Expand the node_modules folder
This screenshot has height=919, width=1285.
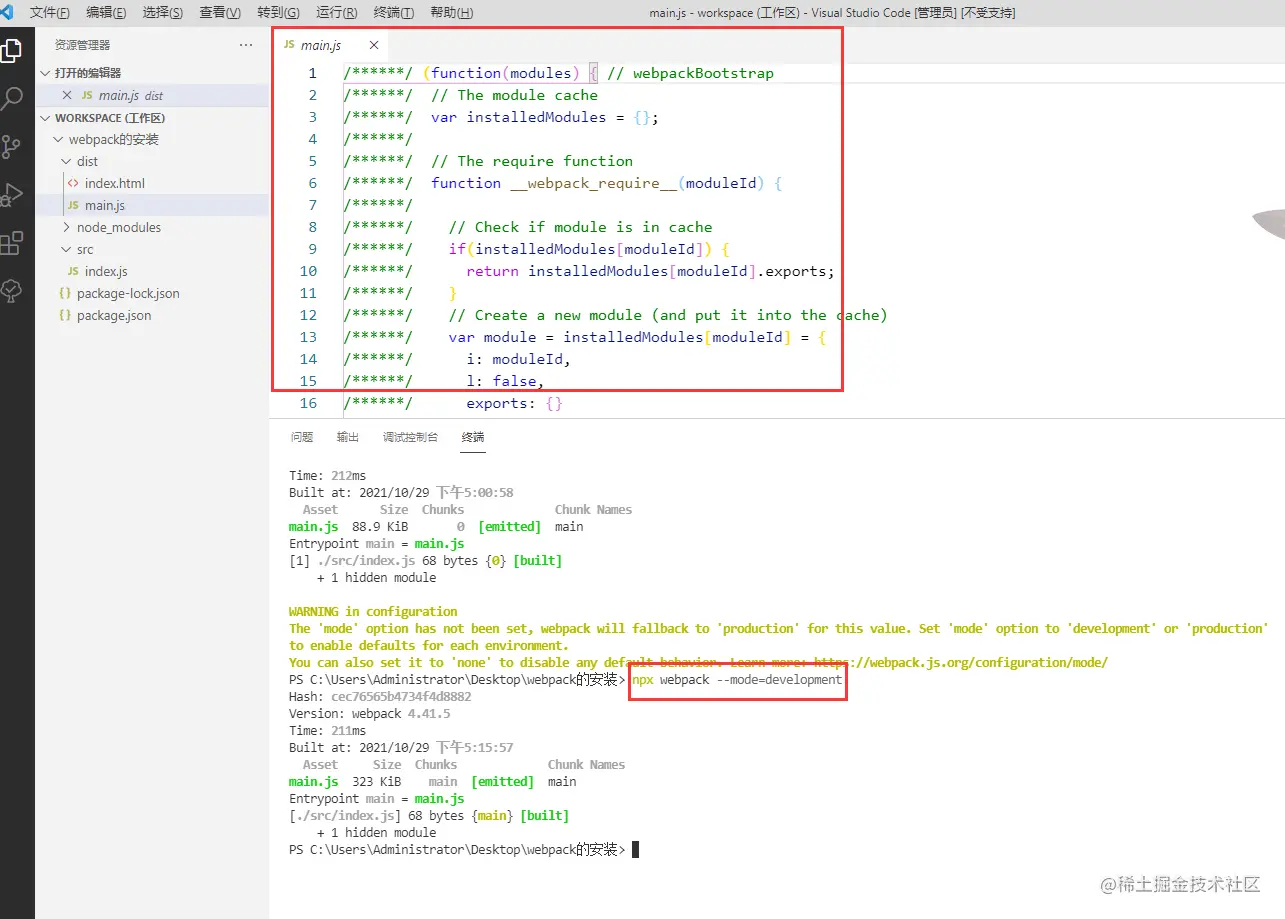click(67, 227)
